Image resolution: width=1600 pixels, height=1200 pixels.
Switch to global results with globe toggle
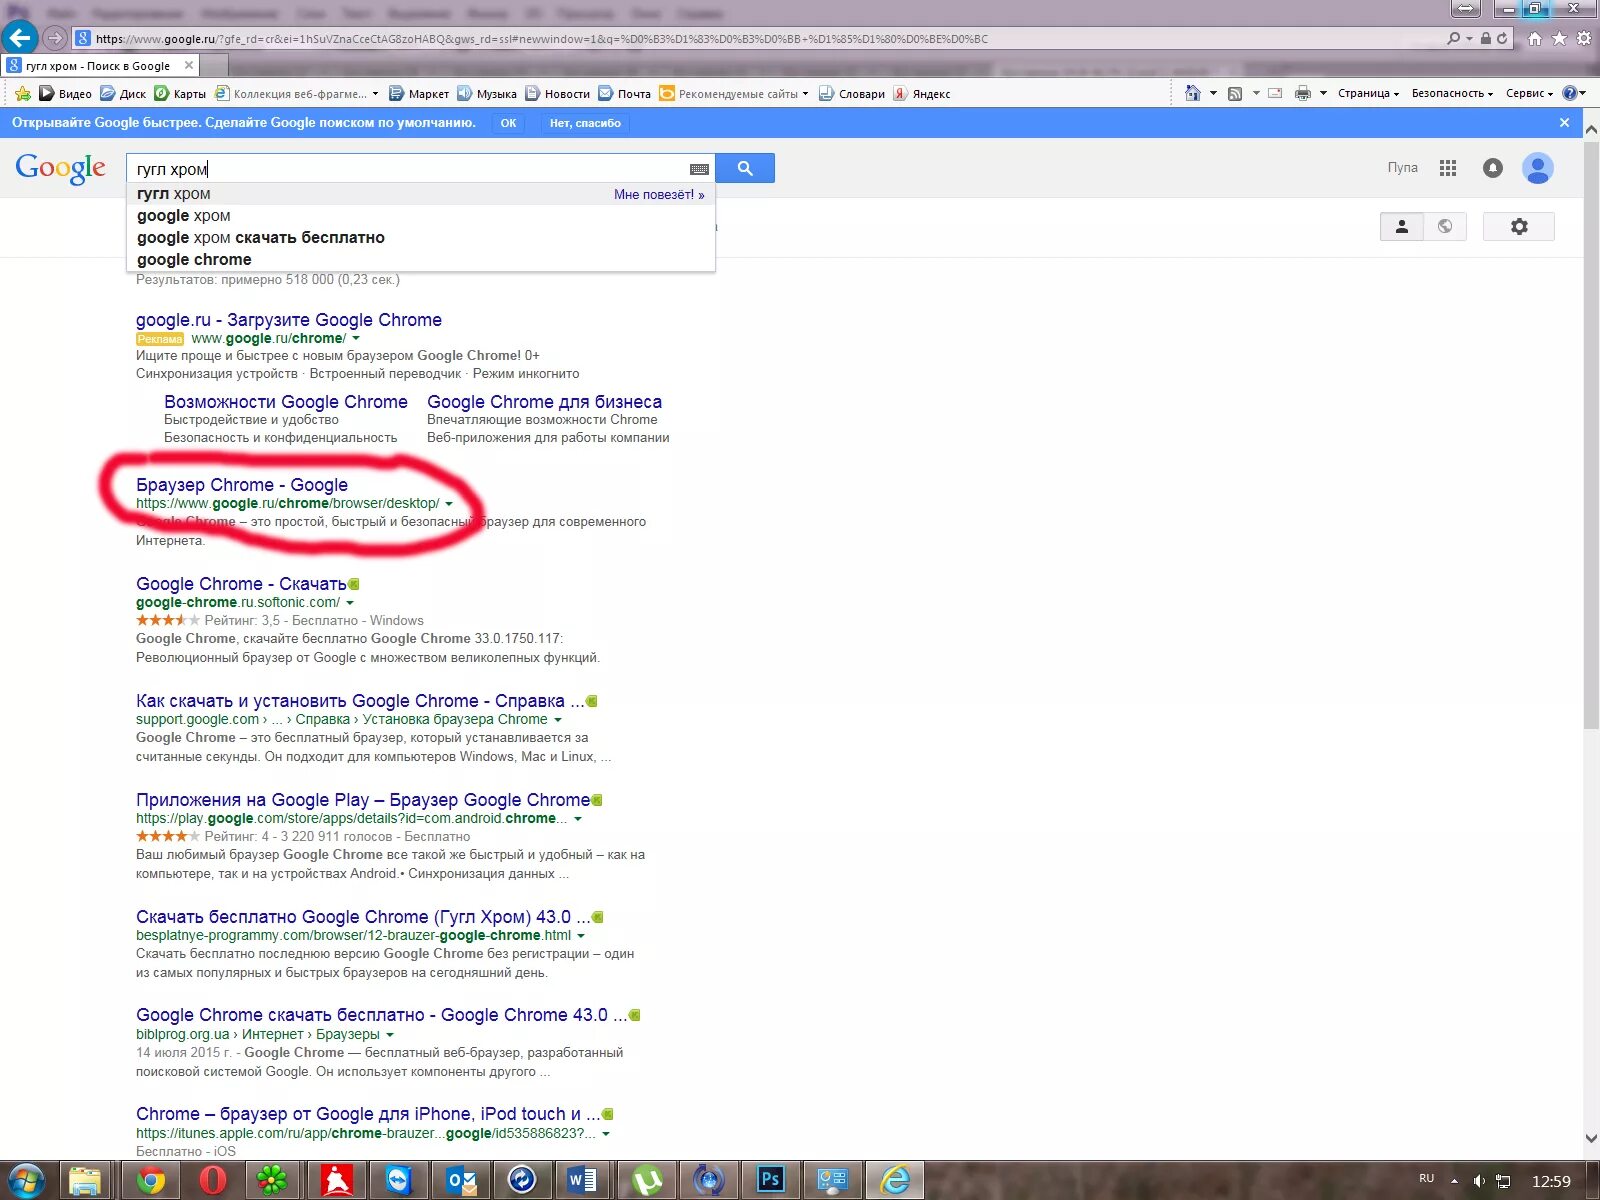click(x=1445, y=227)
